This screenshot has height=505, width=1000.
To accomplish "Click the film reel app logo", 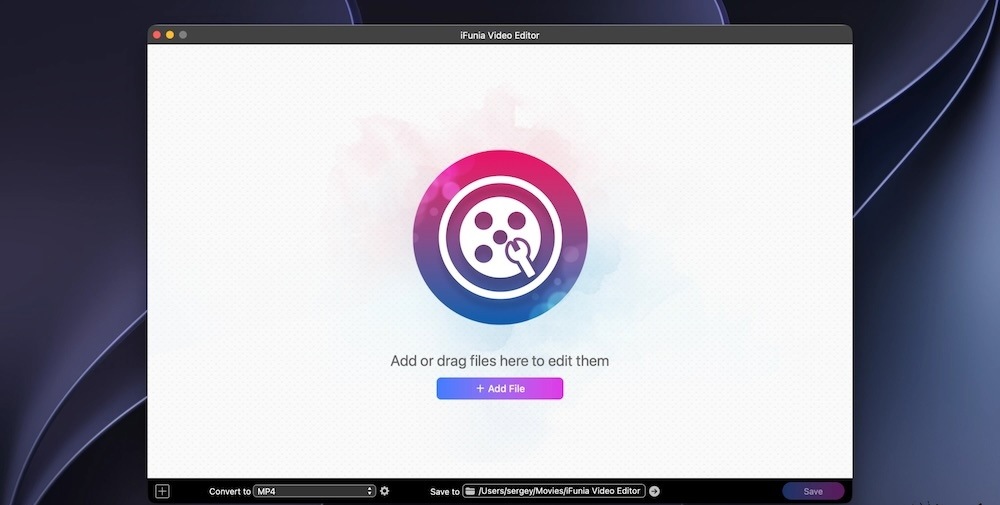I will [500, 237].
